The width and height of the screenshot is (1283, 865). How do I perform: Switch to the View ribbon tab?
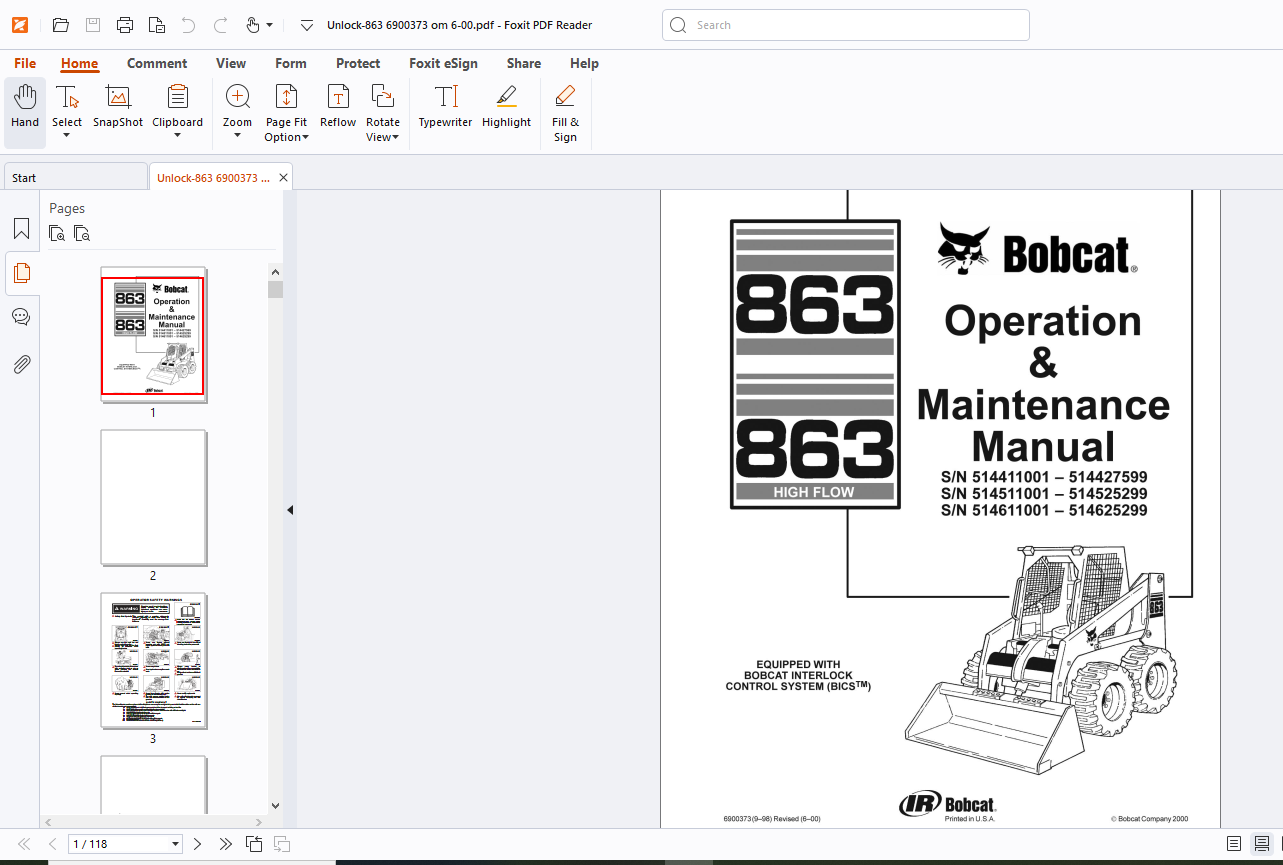(231, 63)
